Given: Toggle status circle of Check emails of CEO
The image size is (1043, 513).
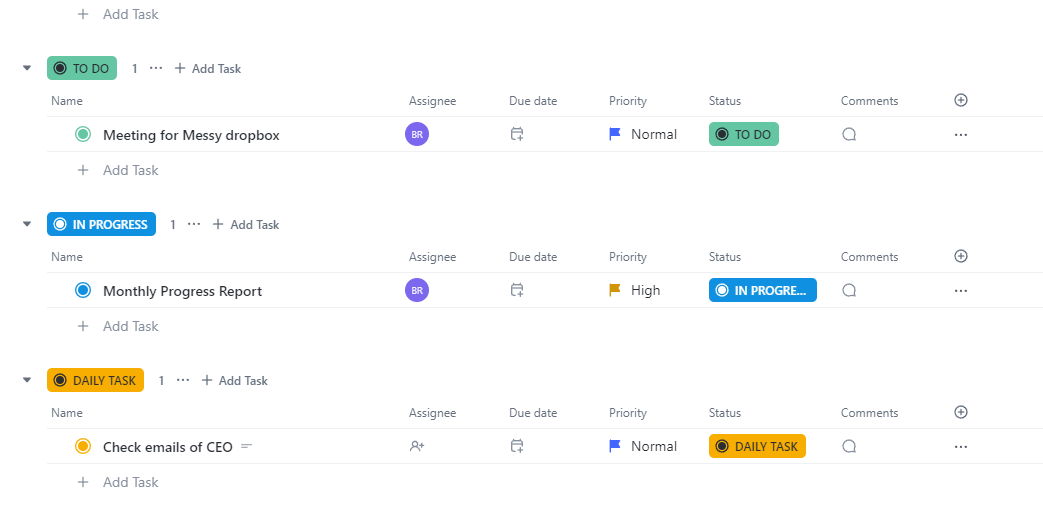Looking at the screenshot, I should [83, 447].
